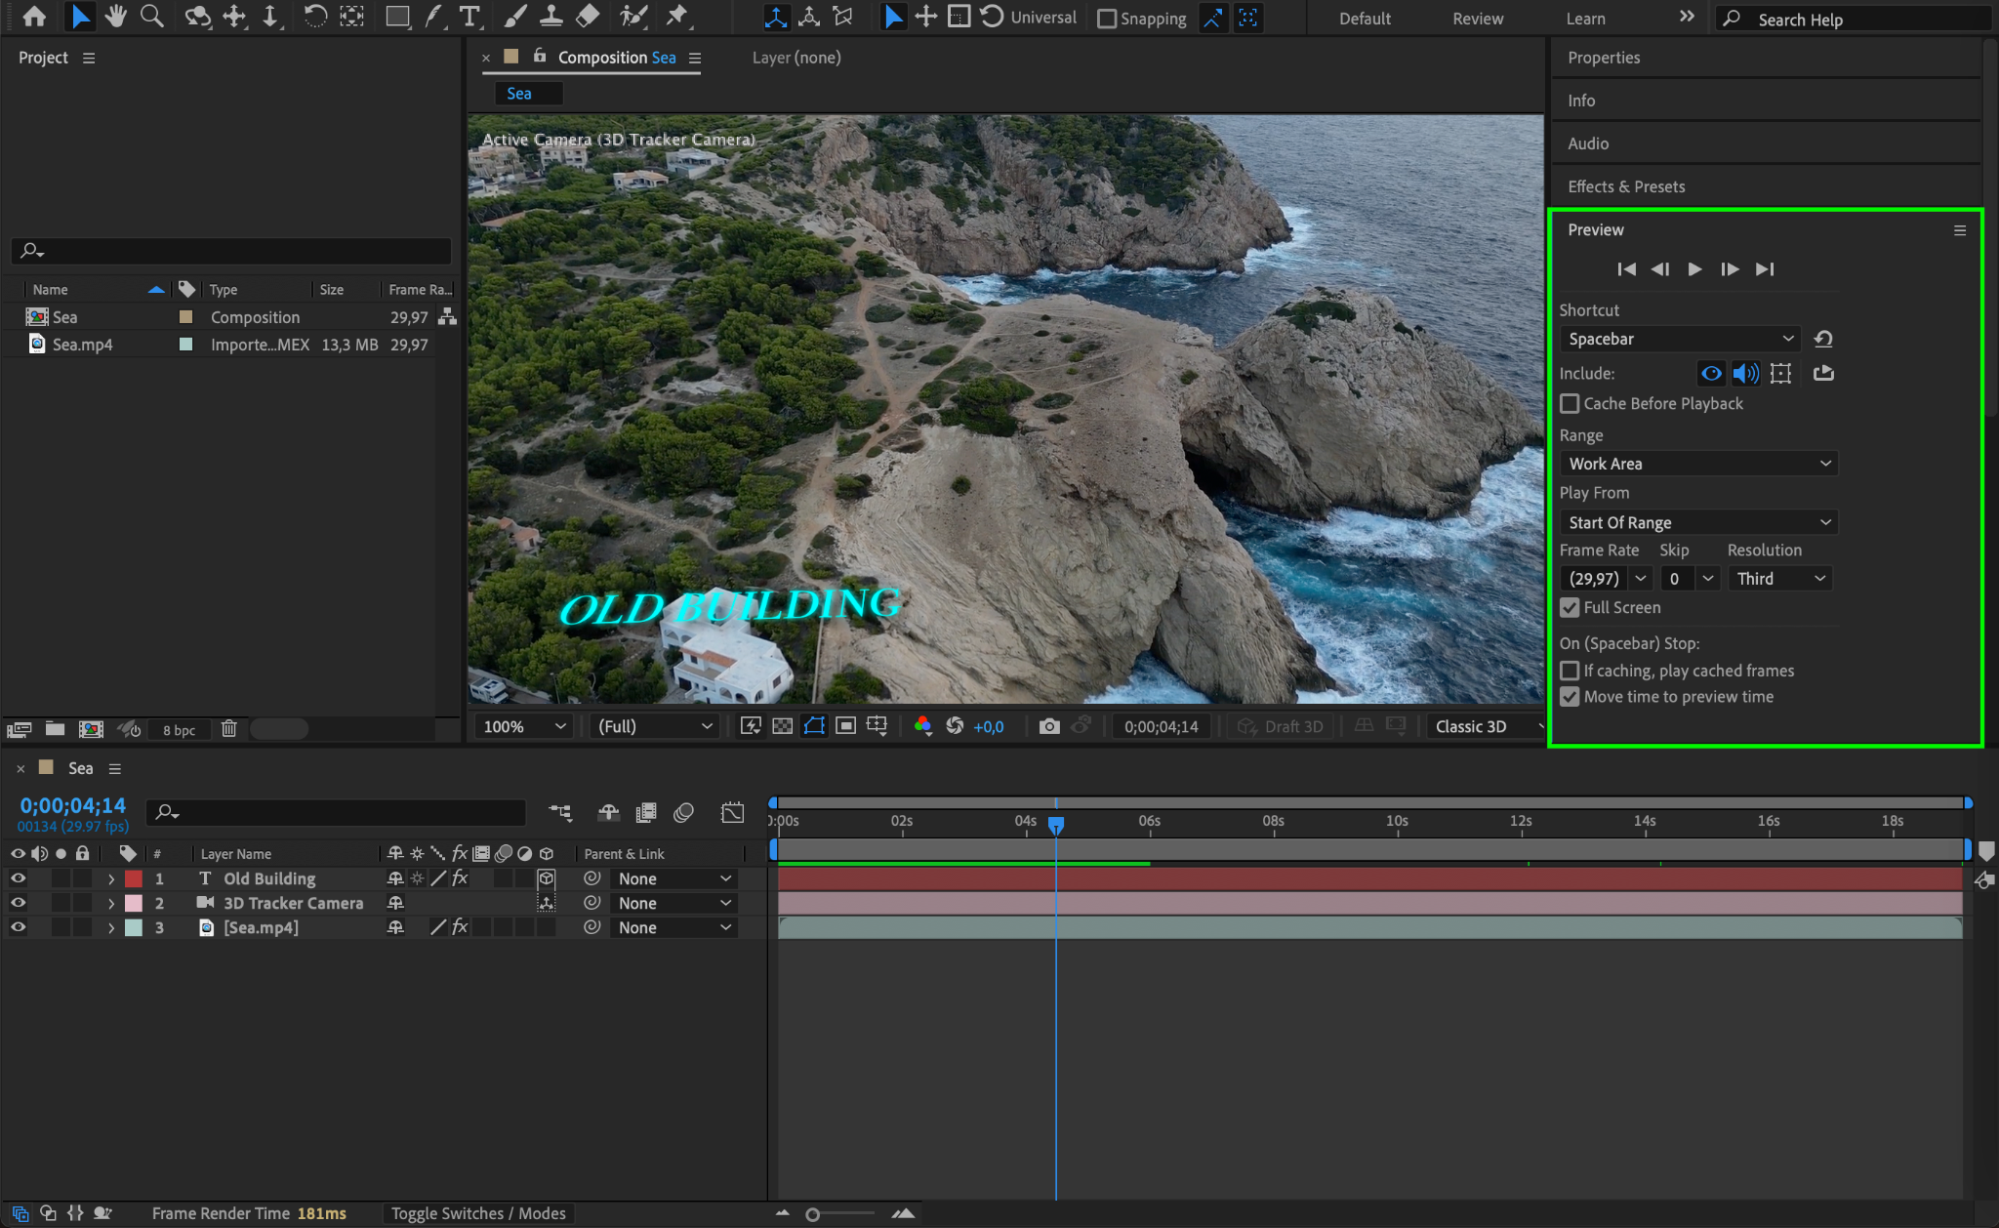
Task: Click the Home icon
Action: (x=34, y=16)
